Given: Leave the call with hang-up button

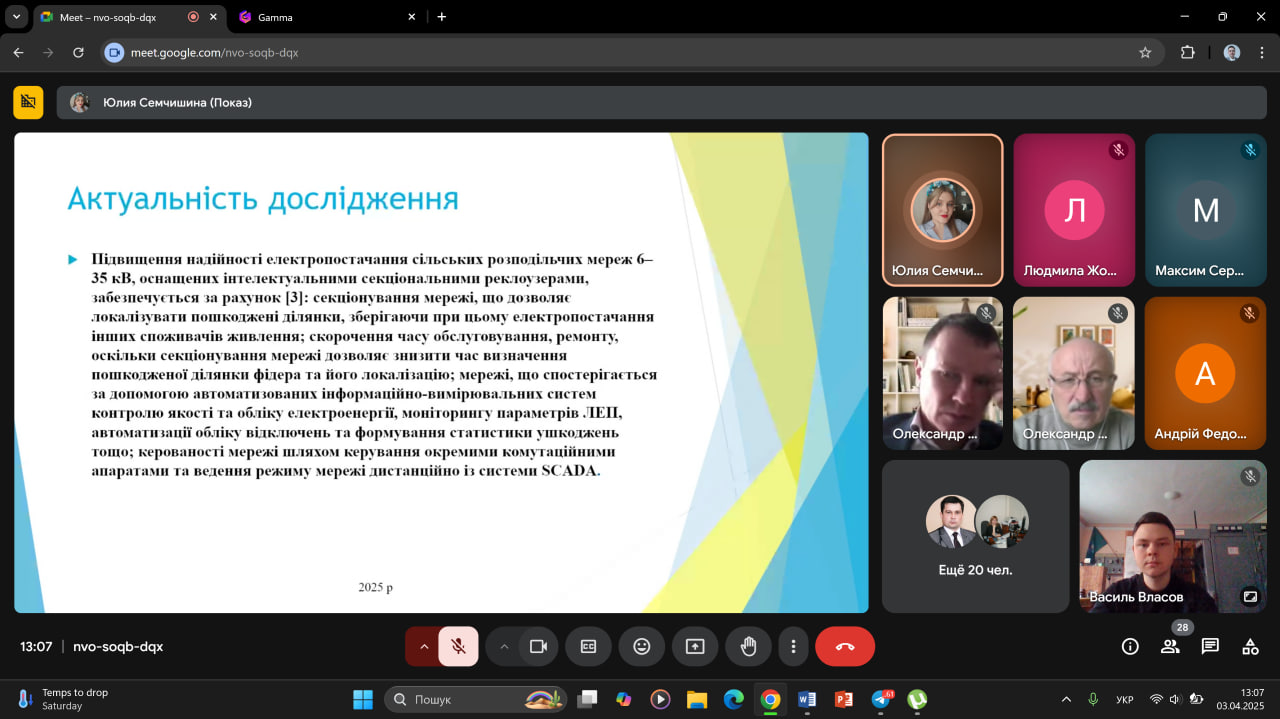Looking at the screenshot, I should (x=845, y=646).
